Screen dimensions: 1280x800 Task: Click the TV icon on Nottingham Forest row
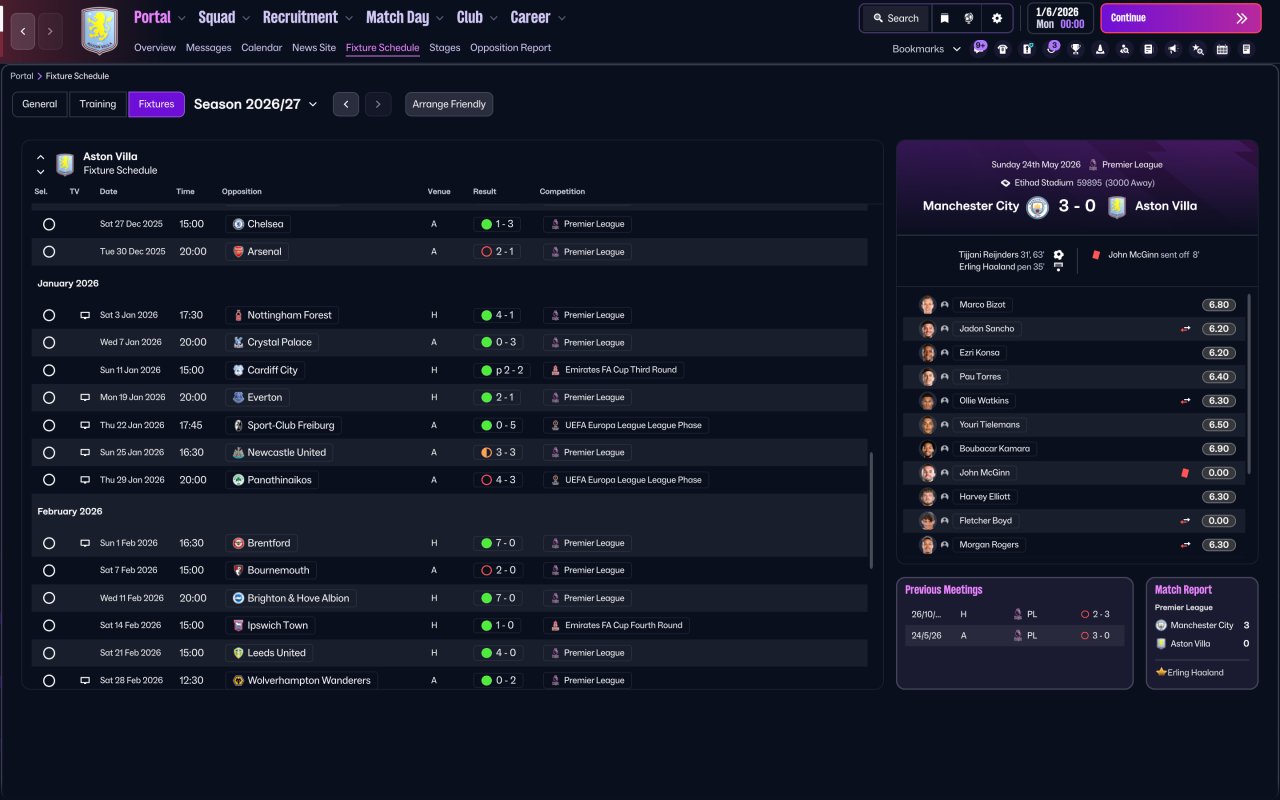pos(85,315)
